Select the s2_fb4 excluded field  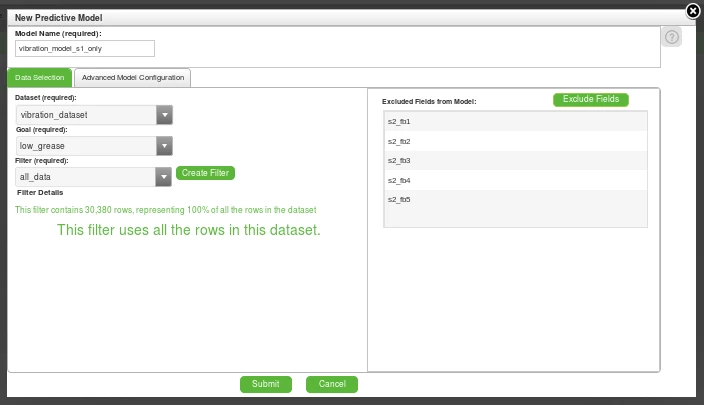(x=515, y=180)
